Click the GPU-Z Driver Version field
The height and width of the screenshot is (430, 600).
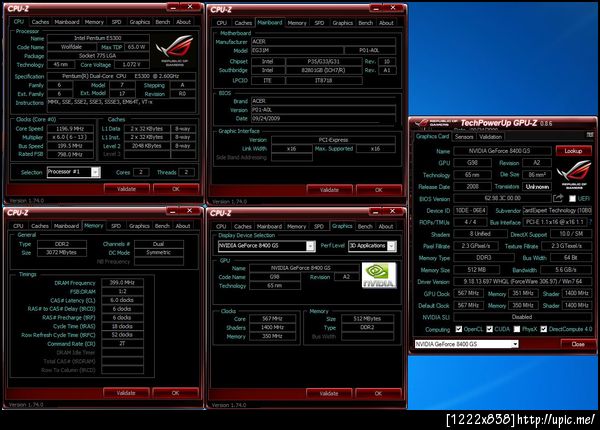coord(522,282)
